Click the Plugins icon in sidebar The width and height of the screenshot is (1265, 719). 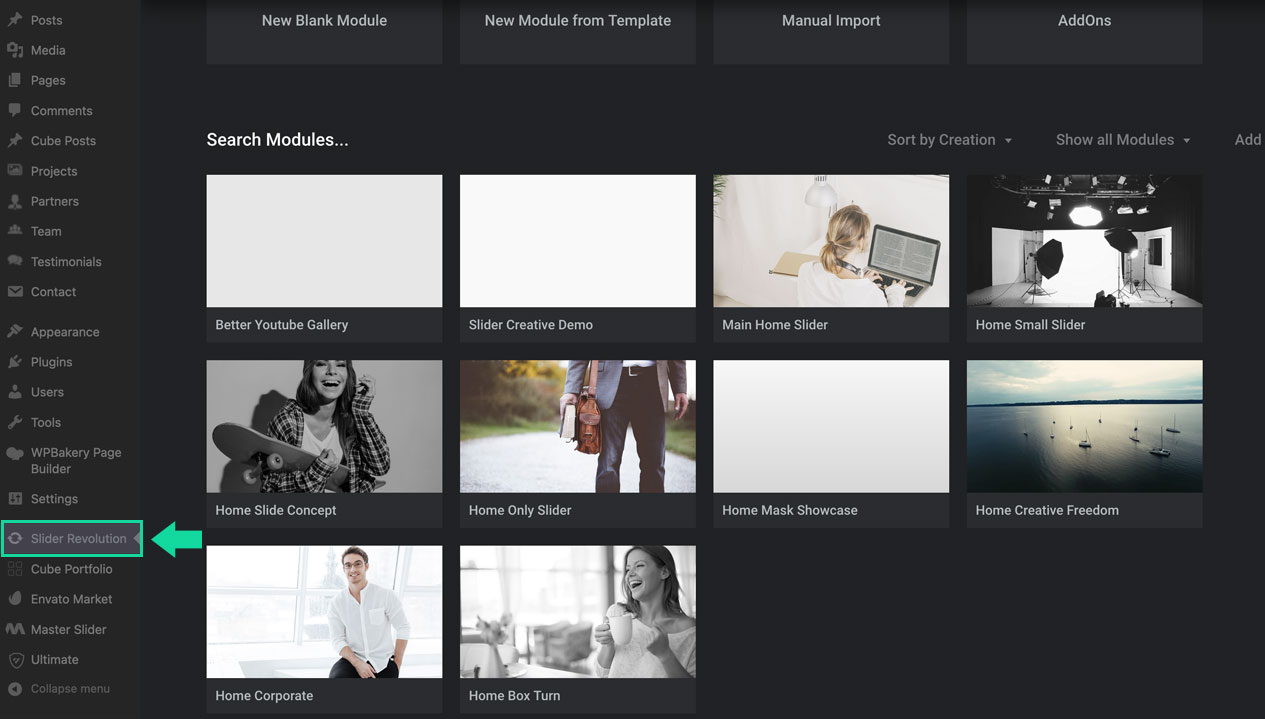(x=15, y=362)
